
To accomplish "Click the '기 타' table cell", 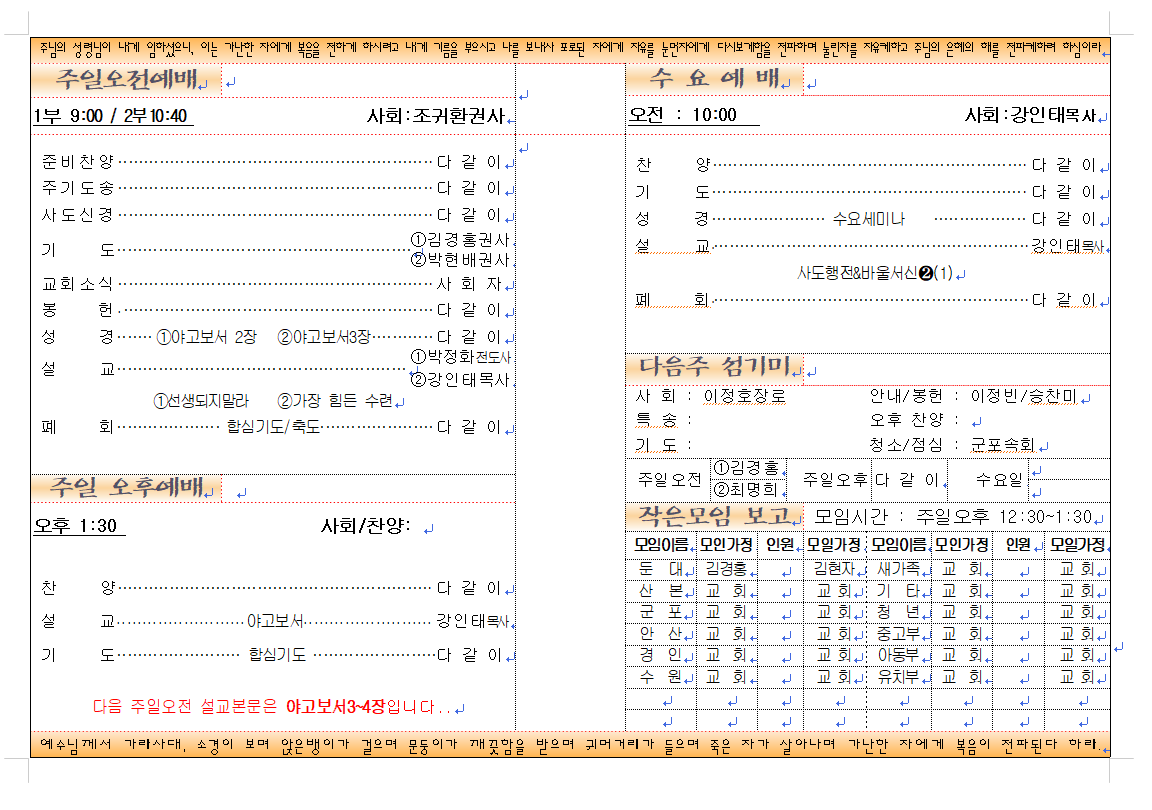I will pyautogui.click(x=899, y=590).
